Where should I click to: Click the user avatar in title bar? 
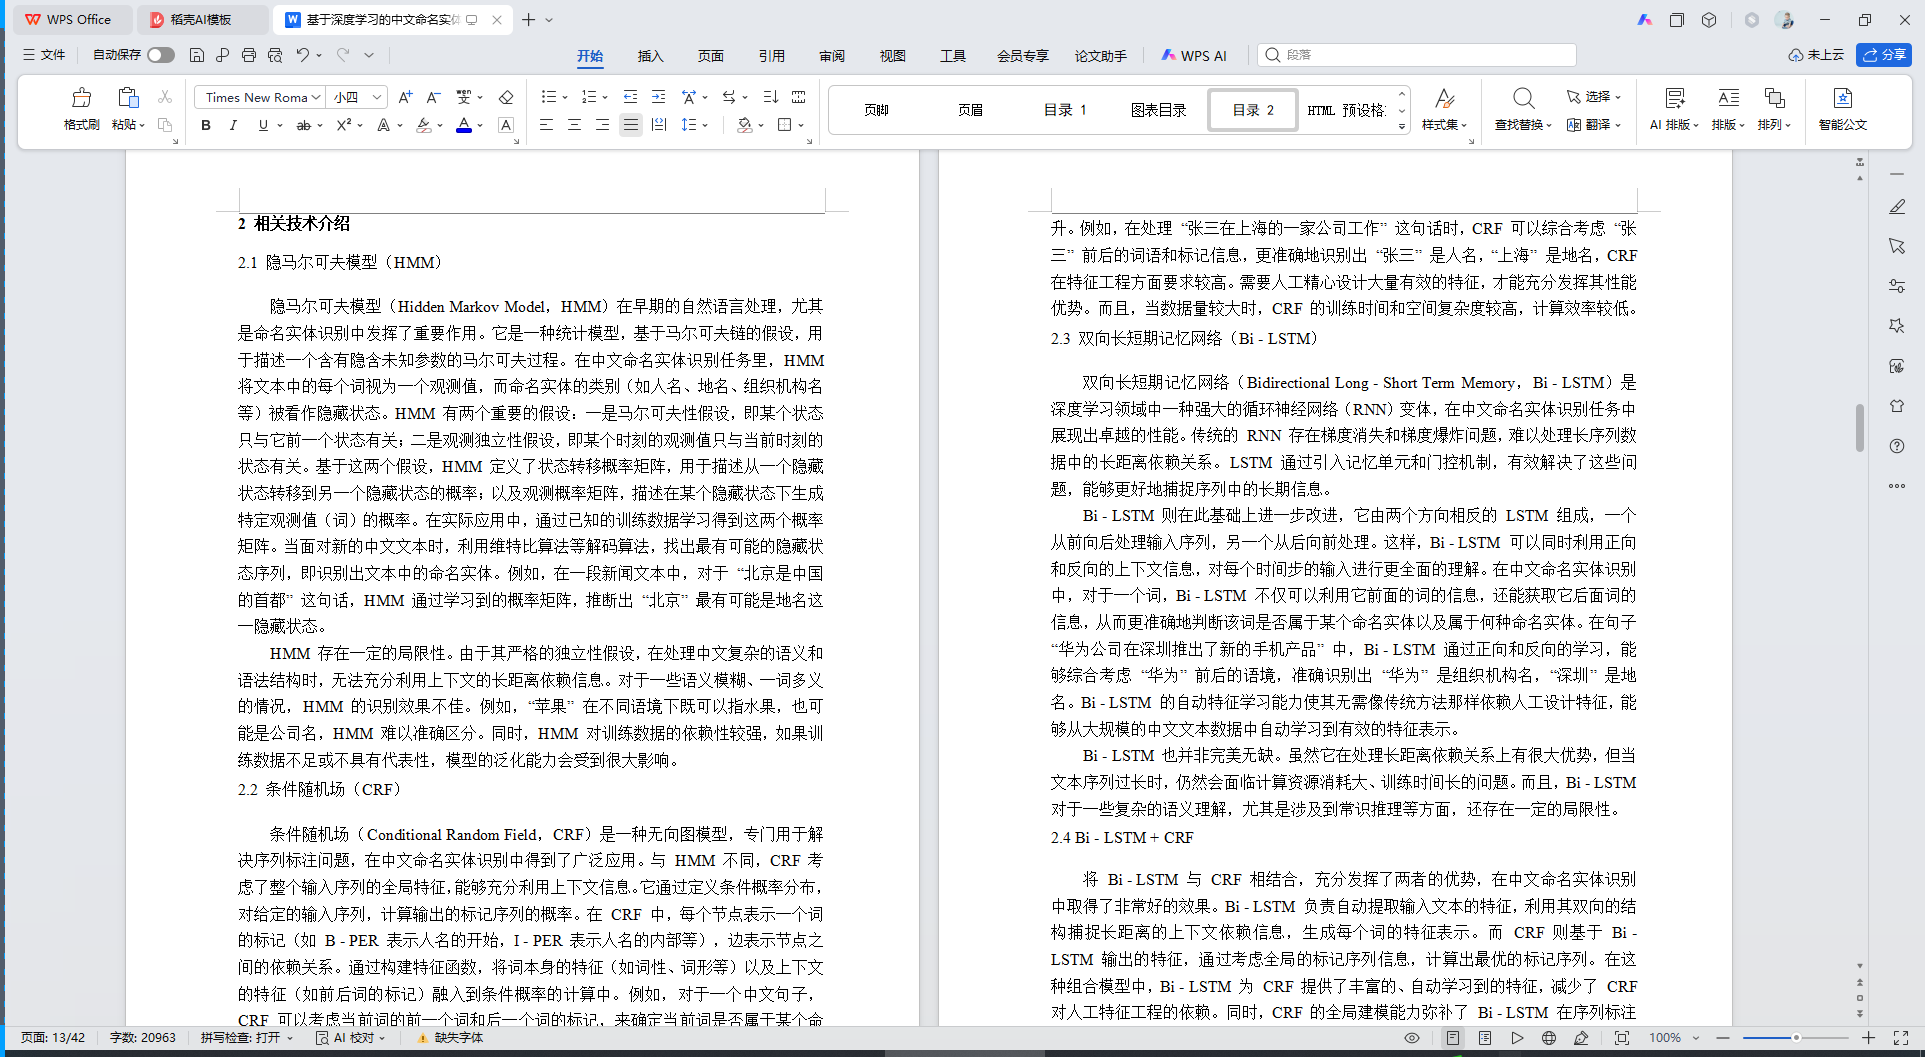coord(1784,20)
